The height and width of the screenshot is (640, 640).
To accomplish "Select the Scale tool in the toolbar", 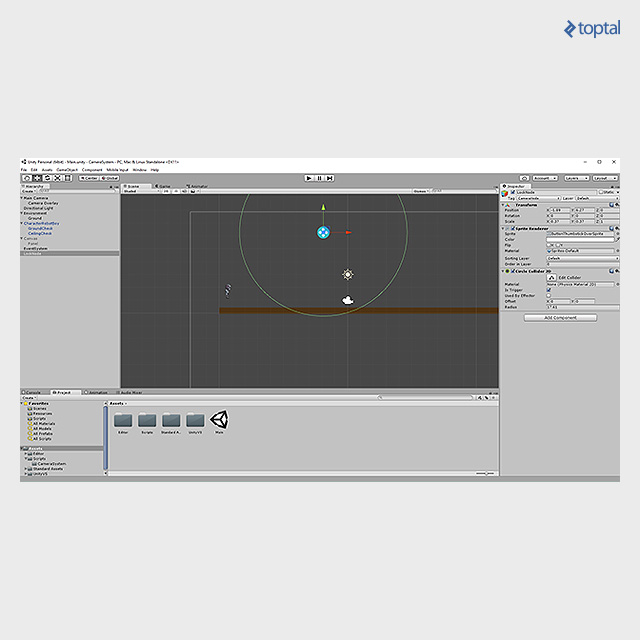I will tap(57, 178).
